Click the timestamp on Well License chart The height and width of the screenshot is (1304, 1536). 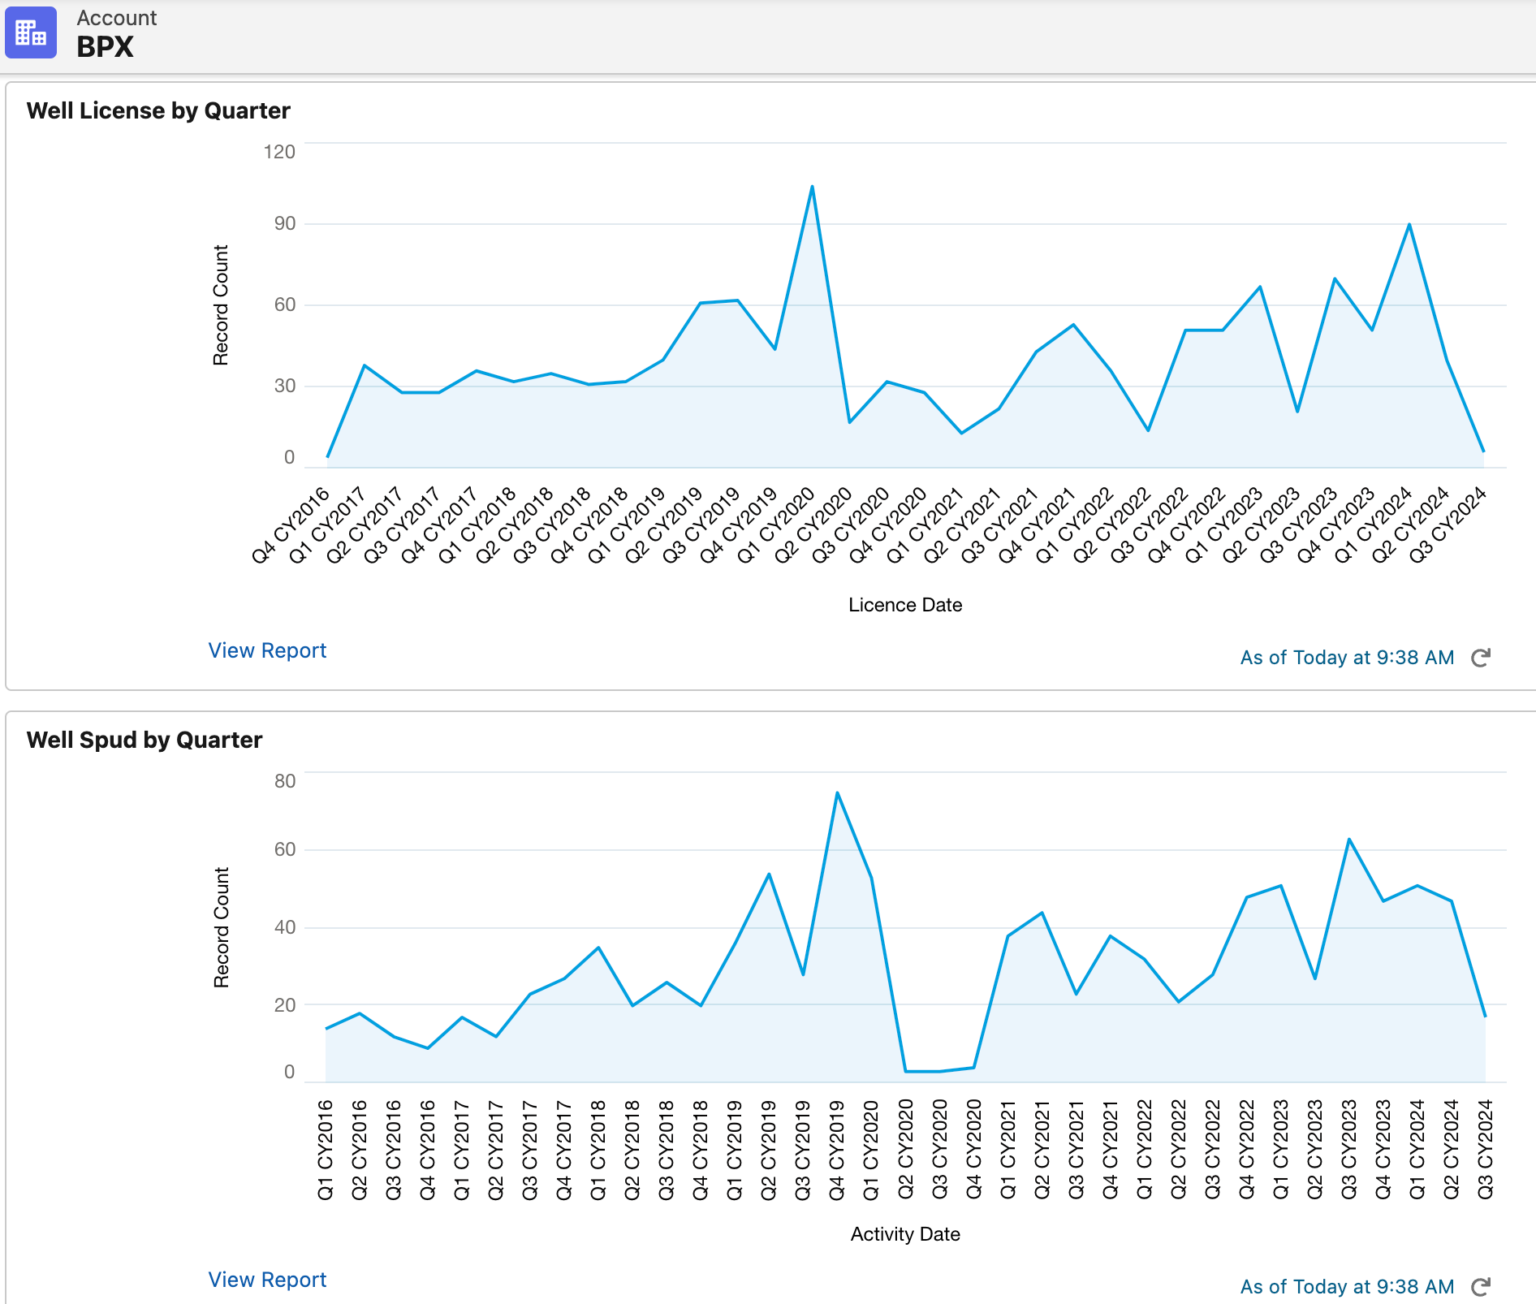1346,658
